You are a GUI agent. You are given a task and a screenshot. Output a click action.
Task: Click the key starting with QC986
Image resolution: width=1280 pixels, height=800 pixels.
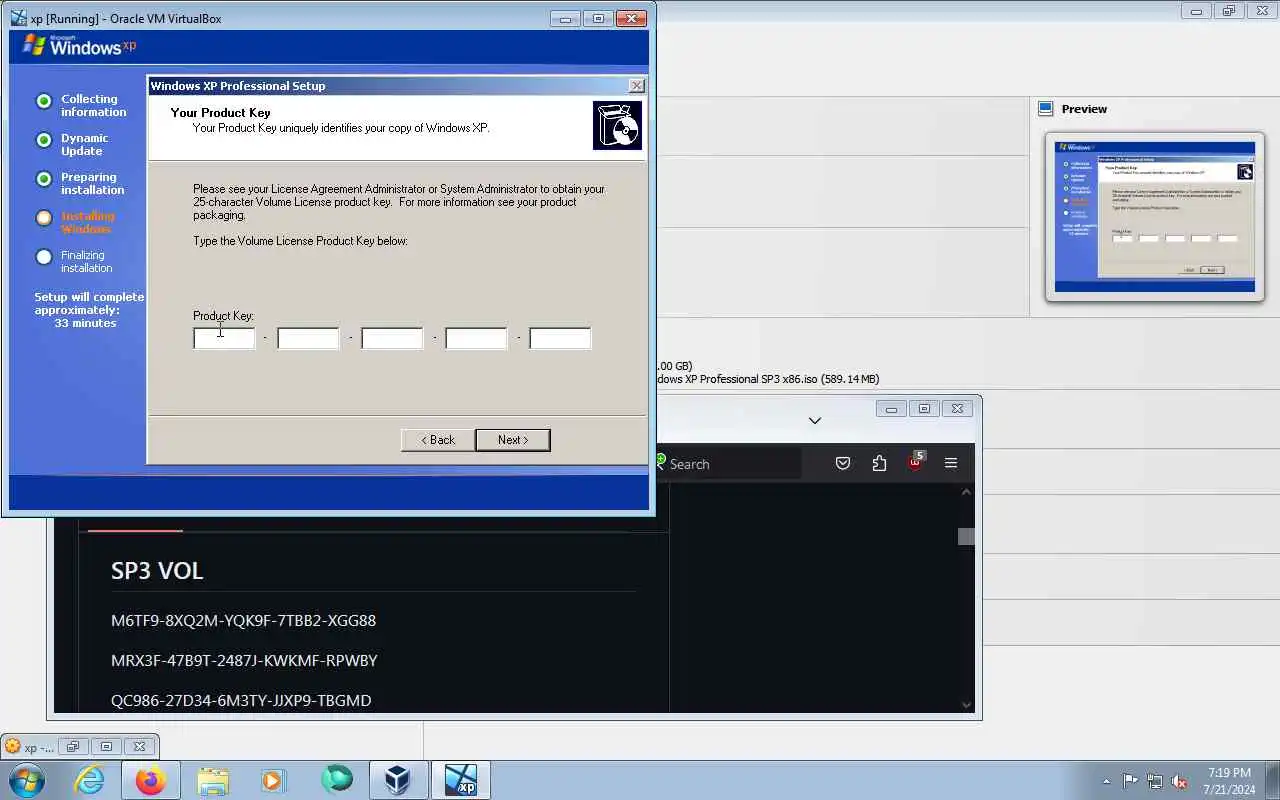click(241, 700)
